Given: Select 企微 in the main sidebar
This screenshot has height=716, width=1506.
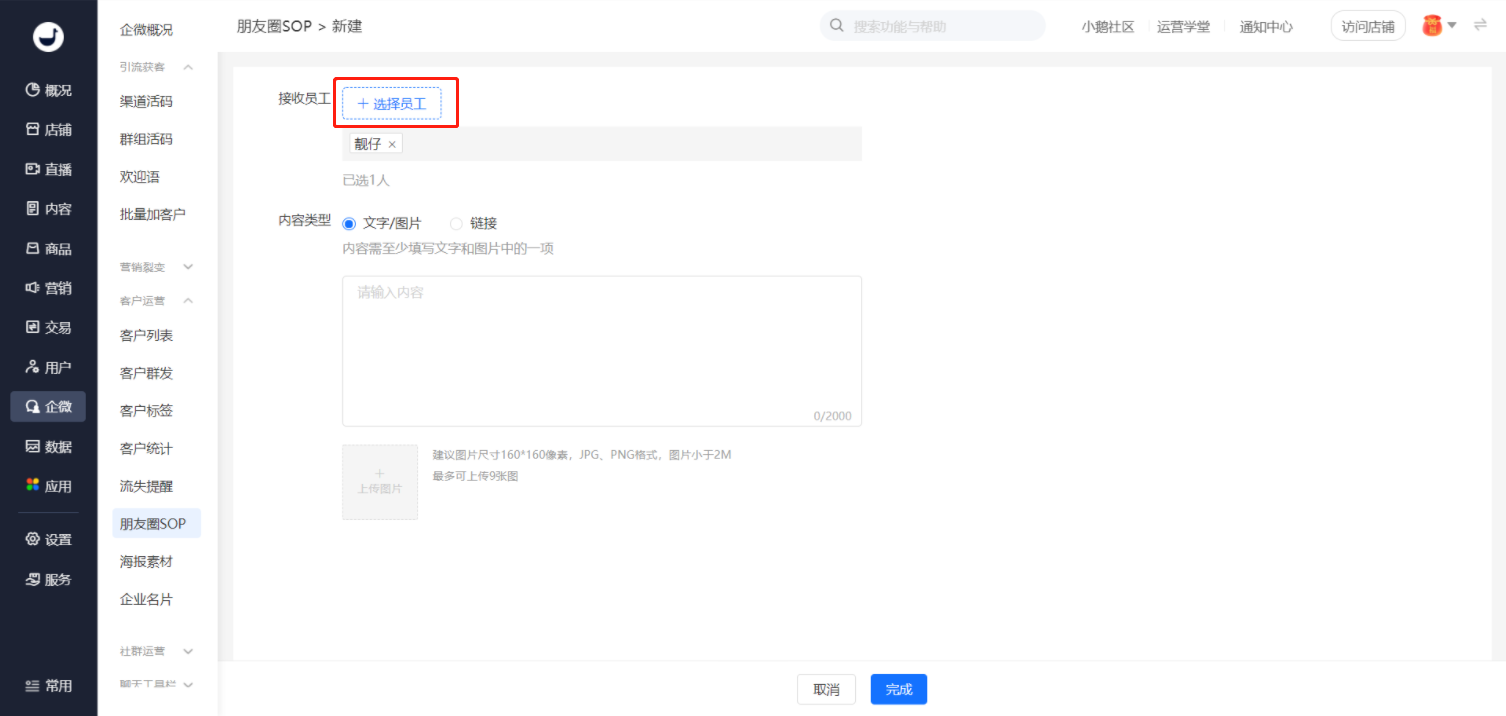Looking at the screenshot, I should [48, 407].
